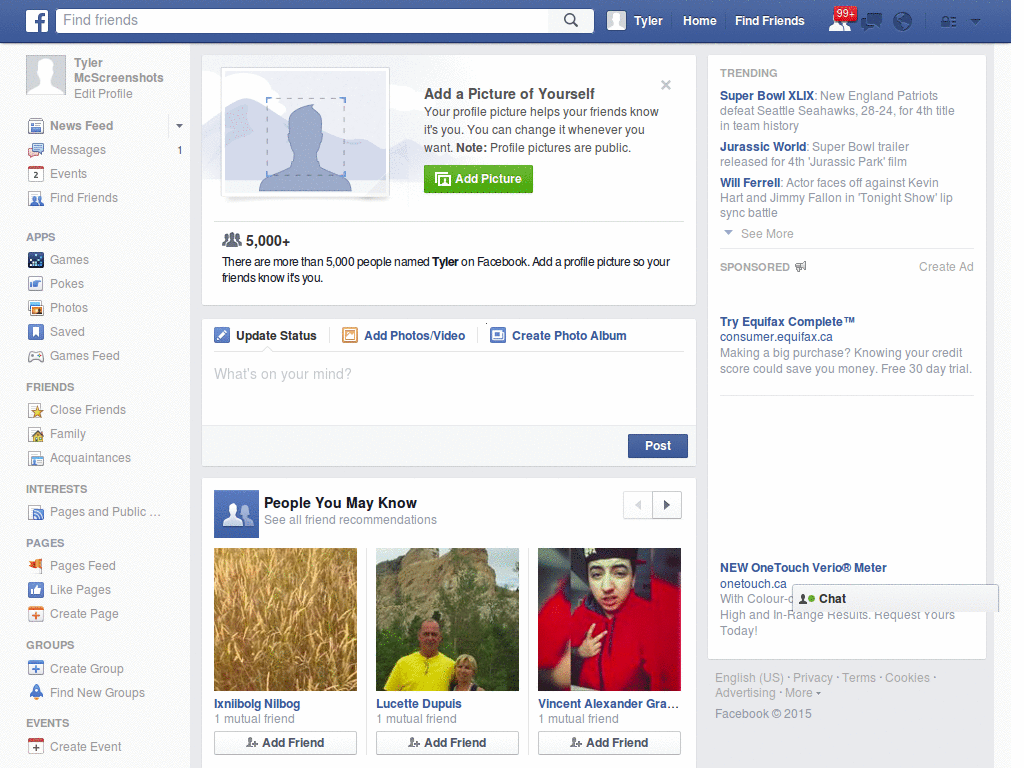Viewport: 1024px width, 768px height.
Task: Open Will Ferrell trending topic
Action: [750, 183]
